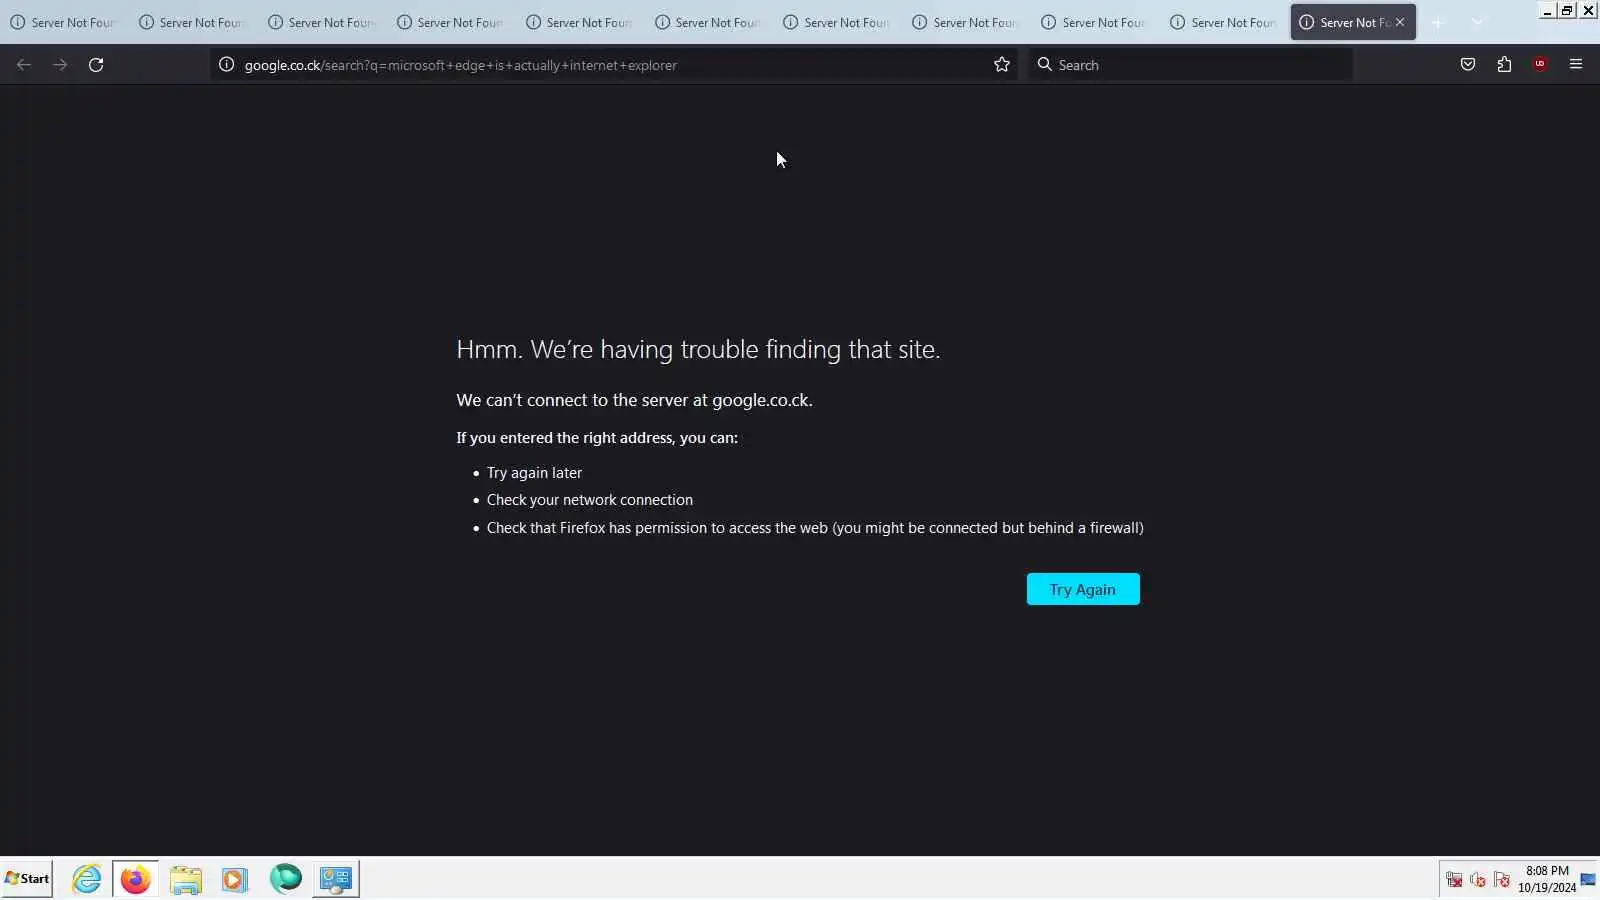Click the Firefox firewall permission bullet text
The height and width of the screenshot is (900, 1600).
point(815,528)
